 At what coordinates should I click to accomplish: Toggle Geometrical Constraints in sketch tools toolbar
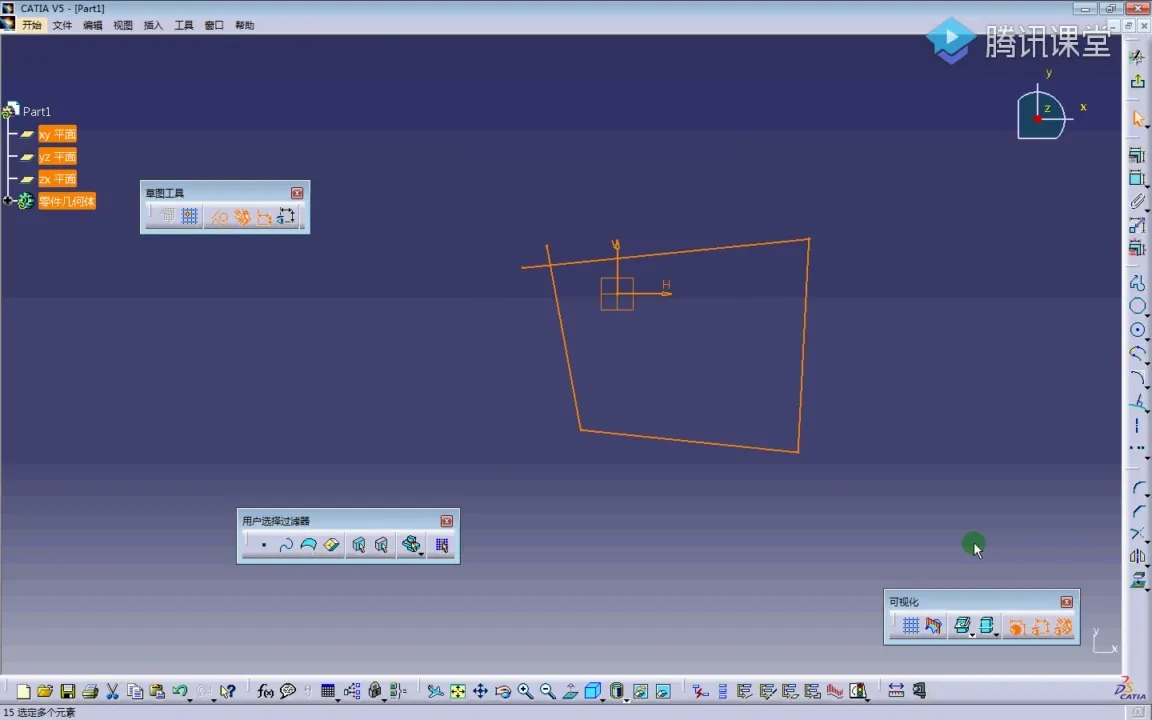[242, 216]
